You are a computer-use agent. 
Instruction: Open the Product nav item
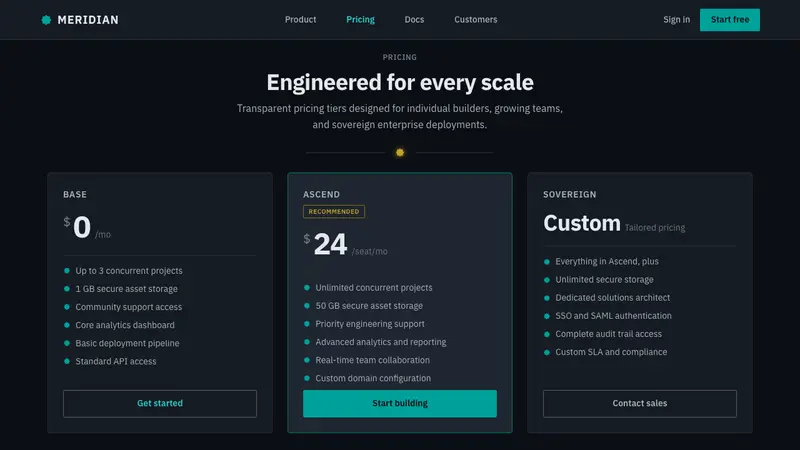301,19
